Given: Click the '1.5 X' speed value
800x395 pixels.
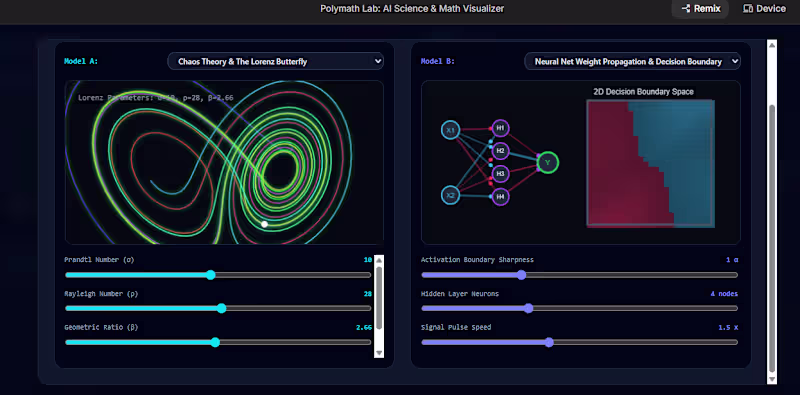Looking at the screenshot, I should coord(728,328).
